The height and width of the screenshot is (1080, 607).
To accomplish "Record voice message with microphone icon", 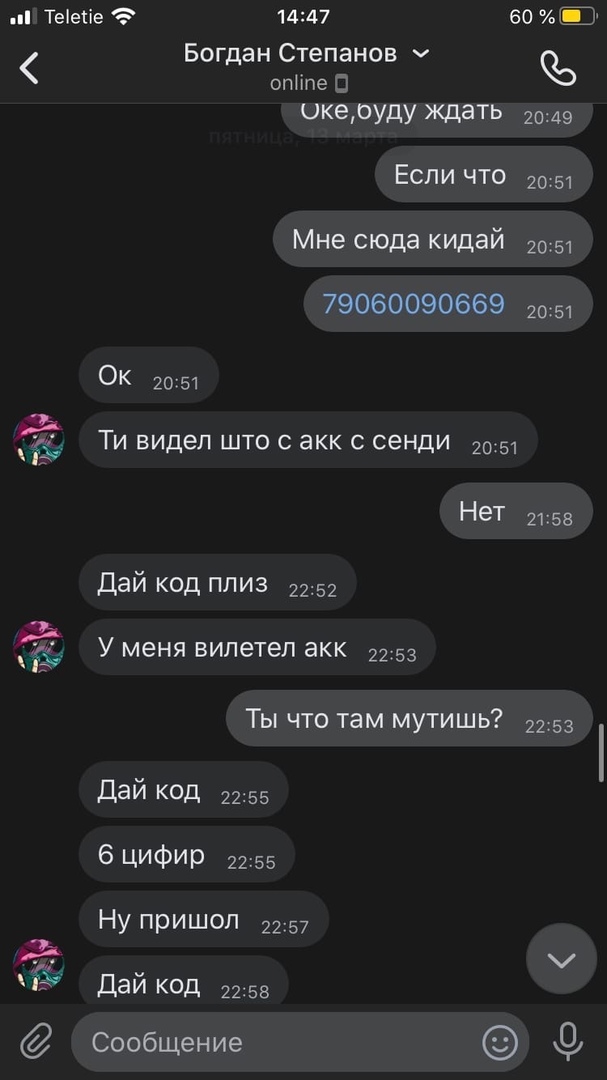I will [x=568, y=1041].
